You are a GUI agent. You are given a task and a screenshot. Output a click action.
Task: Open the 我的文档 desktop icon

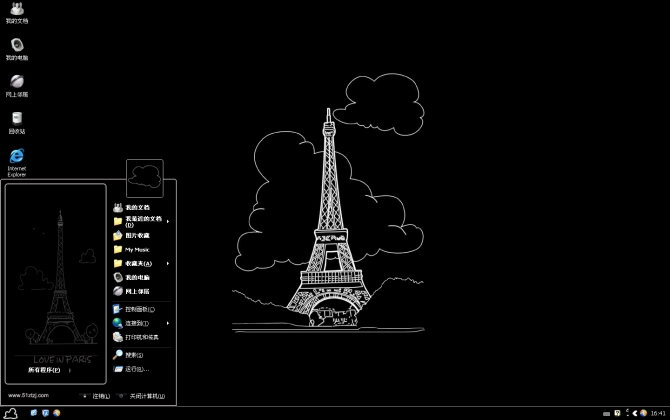point(17,12)
